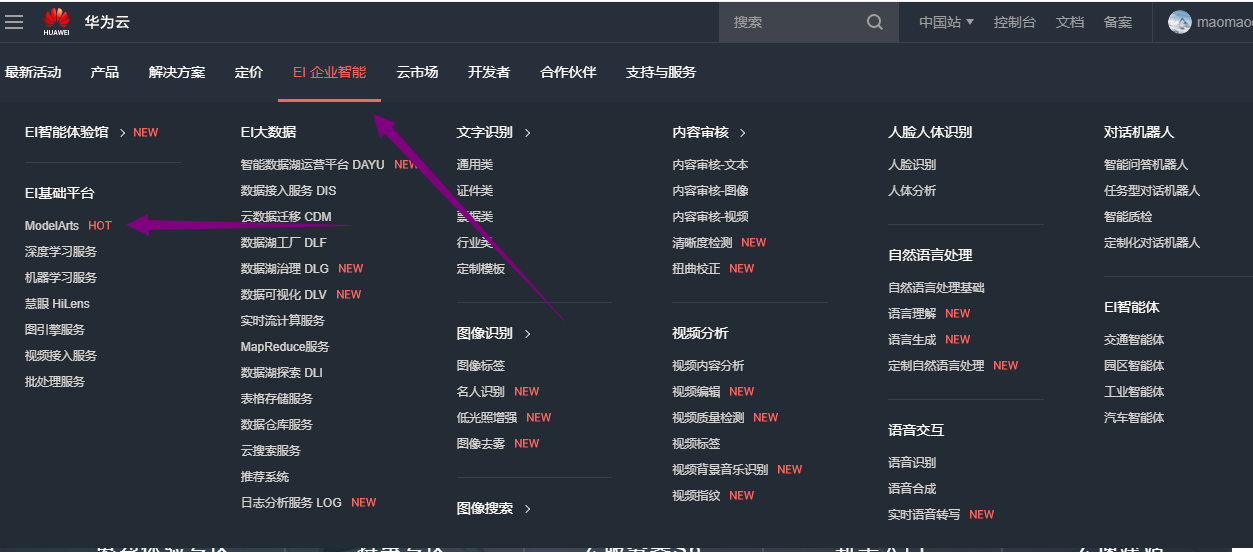Open 实时流计算服务 link
1253x552 pixels.
click(x=283, y=320)
